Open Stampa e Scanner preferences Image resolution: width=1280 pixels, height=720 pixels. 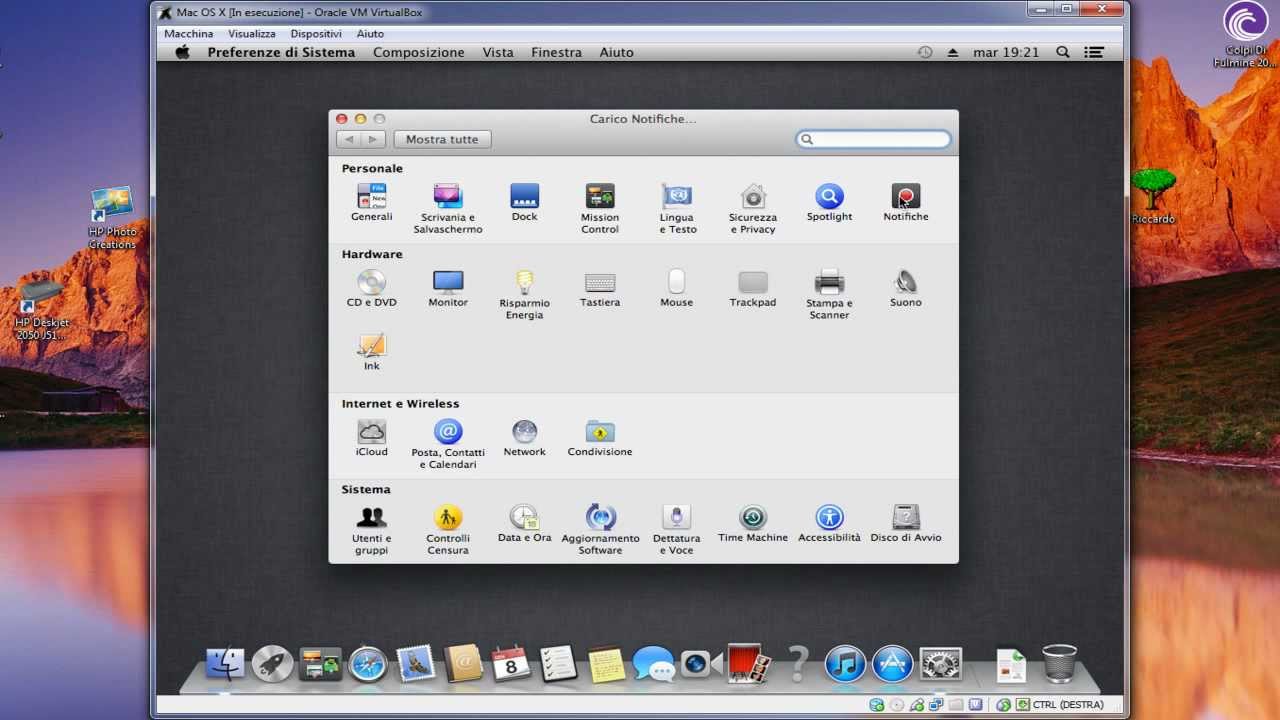click(x=829, y=294)
